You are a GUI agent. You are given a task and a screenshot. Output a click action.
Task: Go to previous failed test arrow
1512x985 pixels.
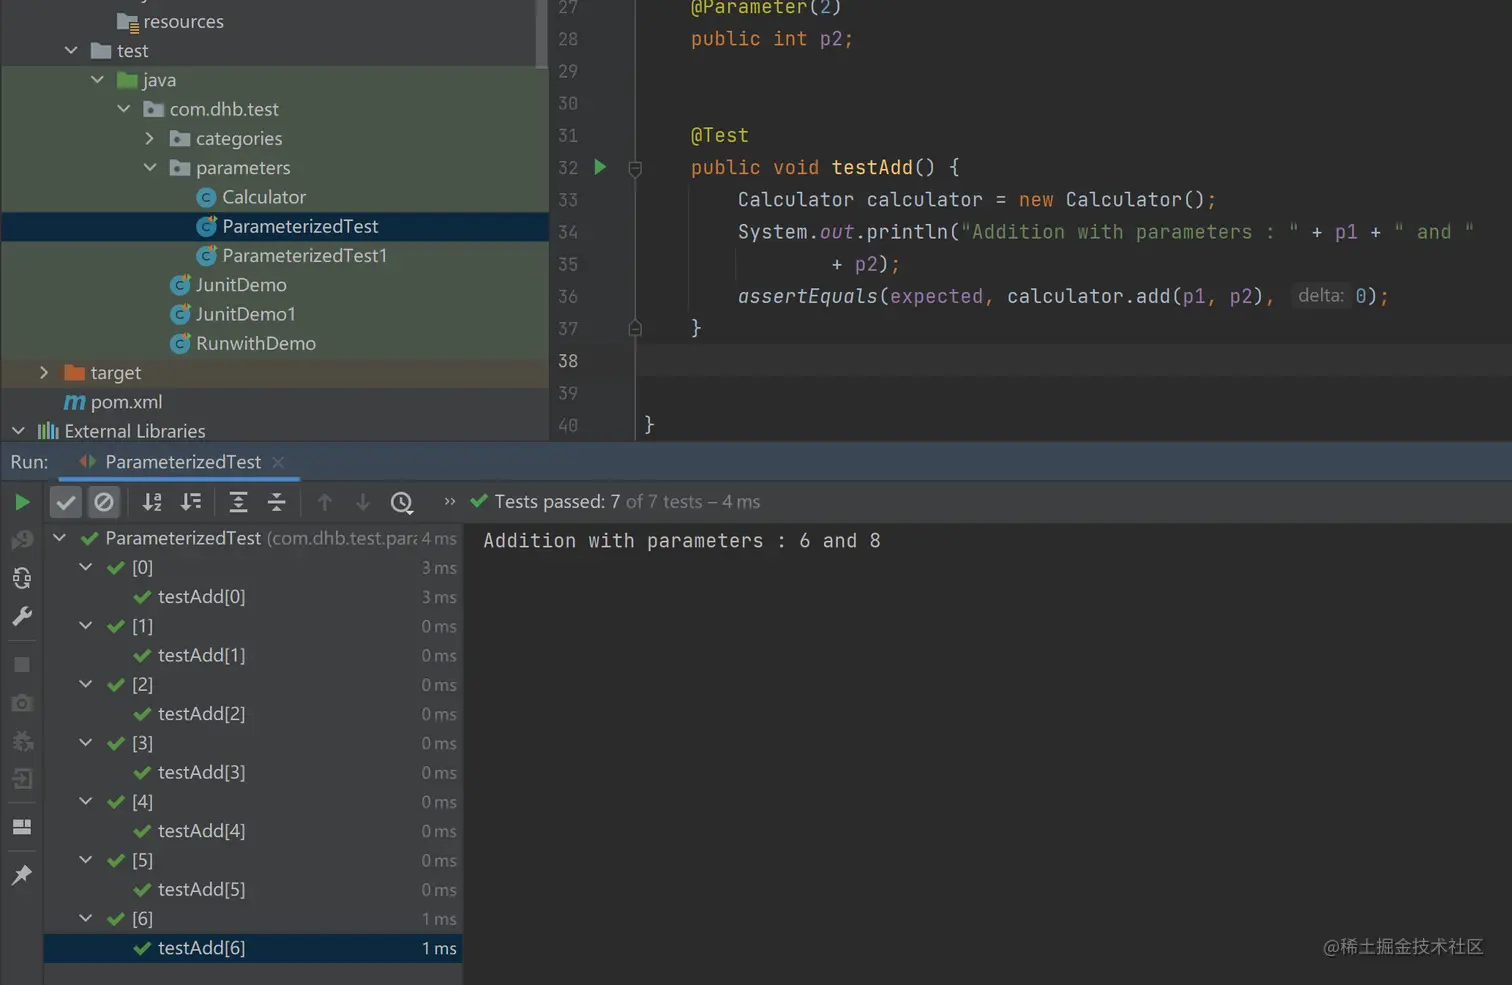(325, 502)
